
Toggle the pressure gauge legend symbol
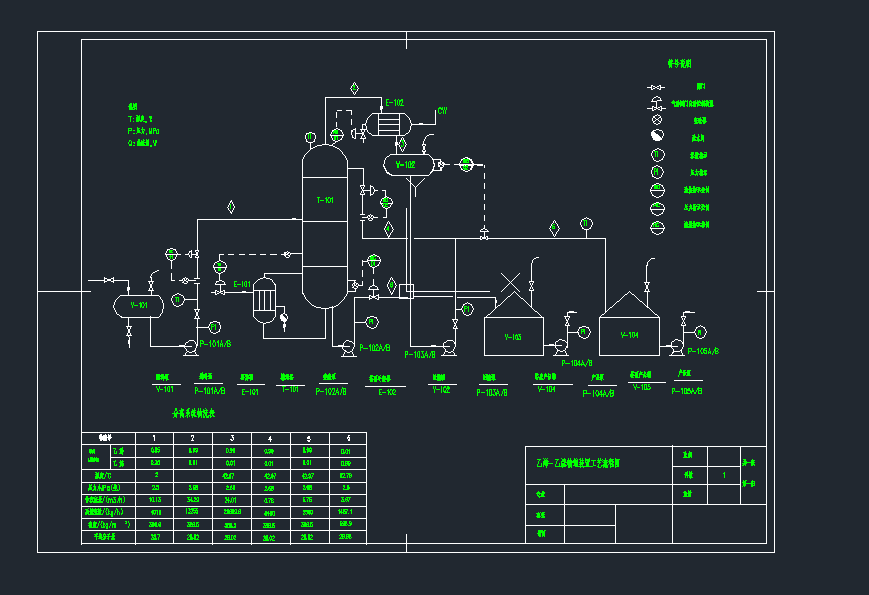[657, 170]
